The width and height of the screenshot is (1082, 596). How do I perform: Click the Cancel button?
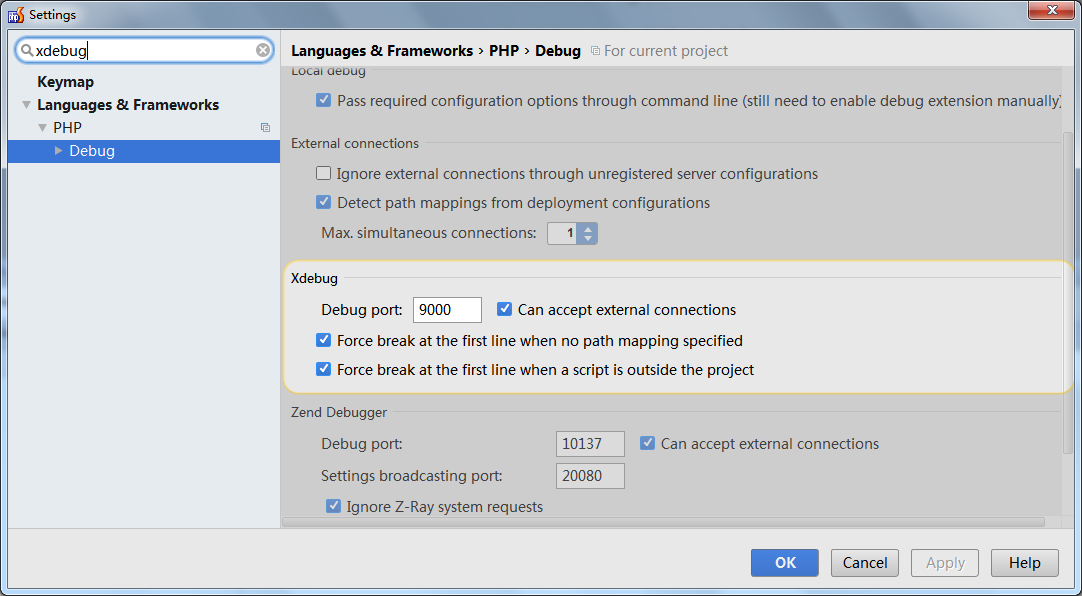pyautogui.click(x=865, y=563)
